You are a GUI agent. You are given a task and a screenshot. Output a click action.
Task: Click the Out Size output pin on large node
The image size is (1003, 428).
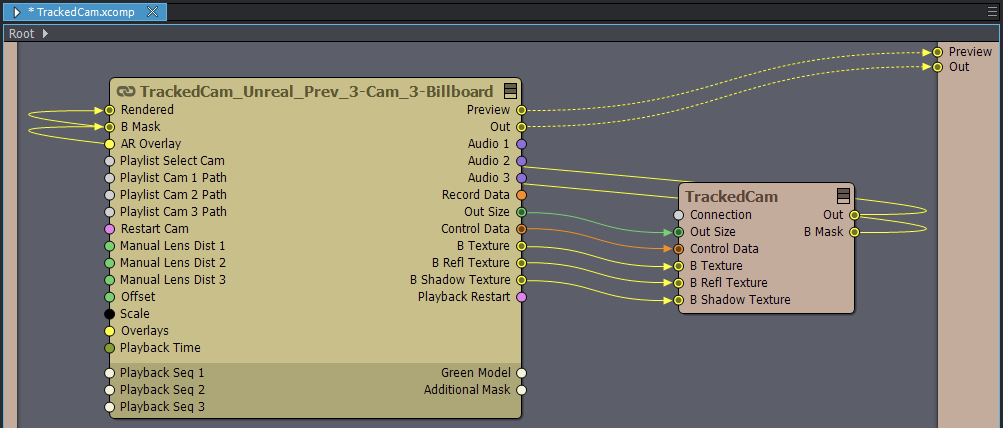click(x=521, y=212)
